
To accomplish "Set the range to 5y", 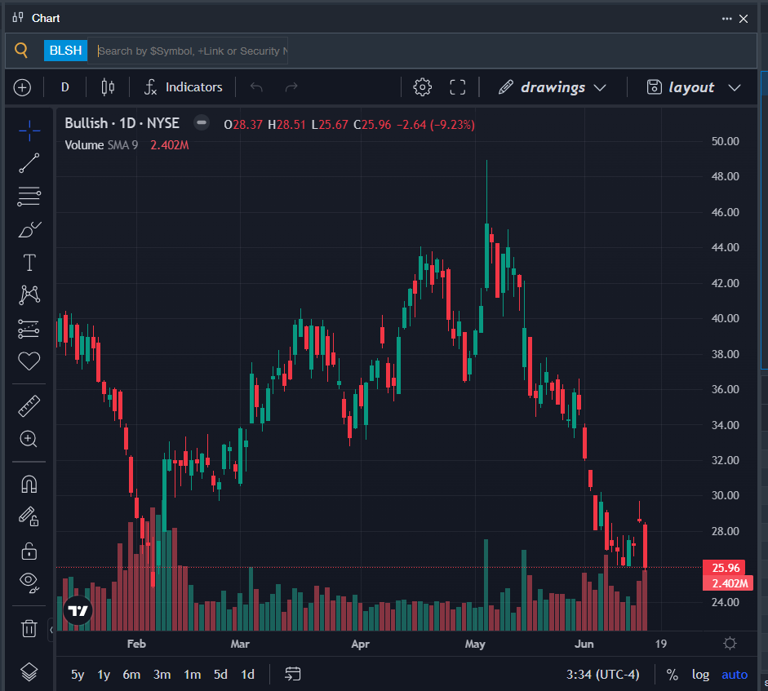I will click(x=77, y=674).
